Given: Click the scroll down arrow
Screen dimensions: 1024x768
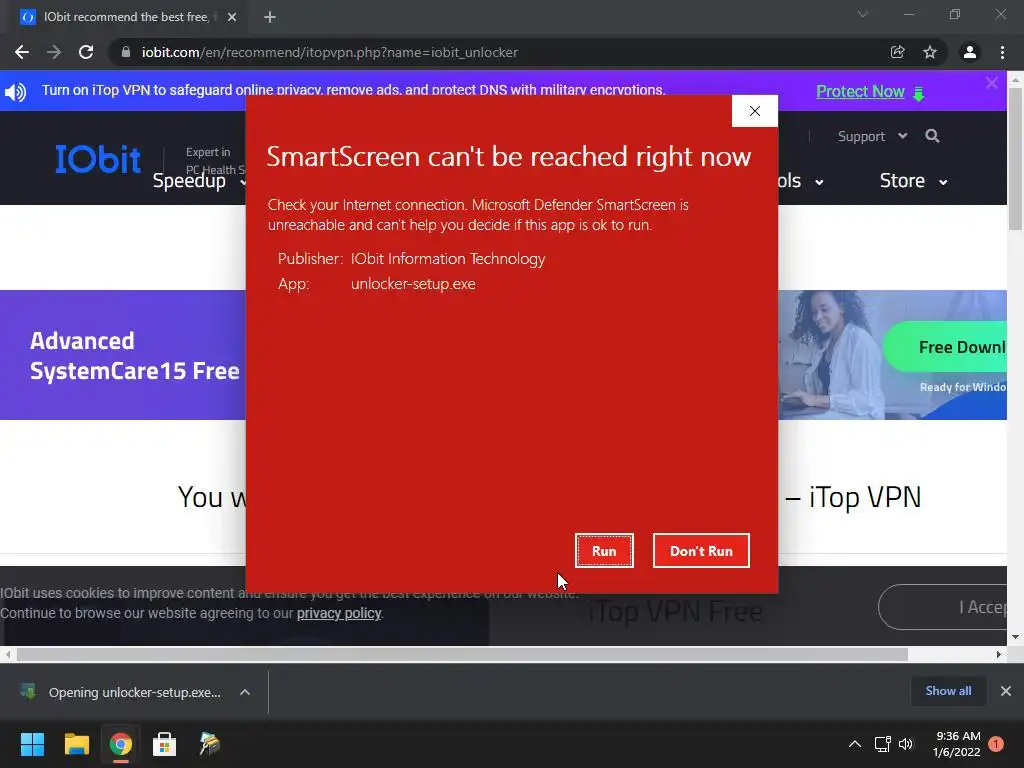Looking at the screenshot, I should (x=1015, y=637).
